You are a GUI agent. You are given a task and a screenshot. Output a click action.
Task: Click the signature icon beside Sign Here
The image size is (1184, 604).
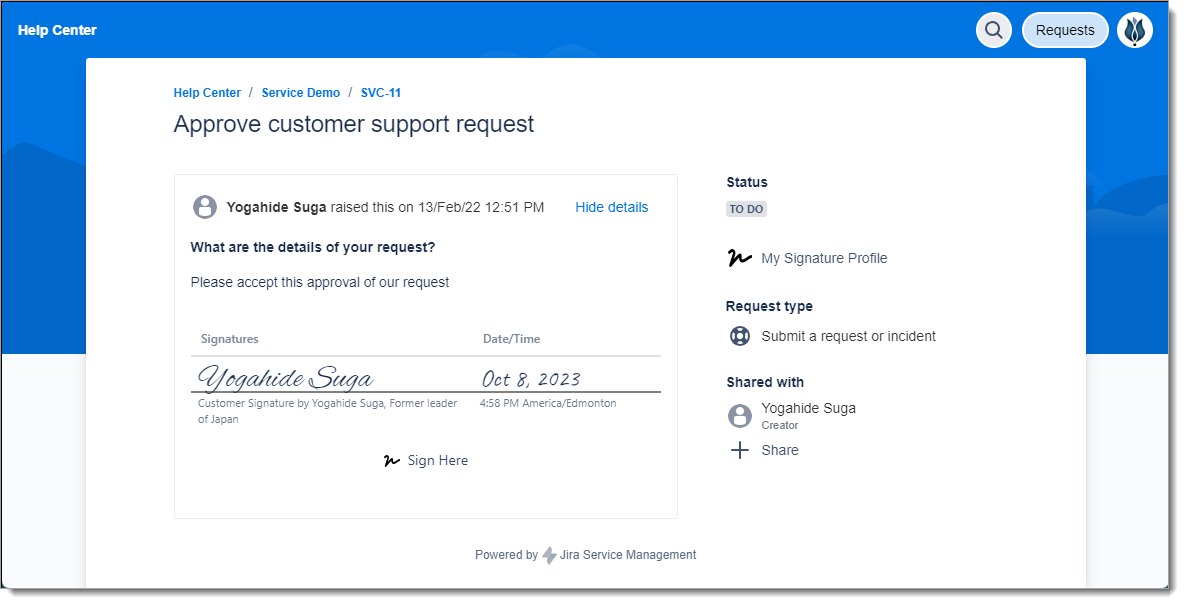(x=392, y=461)
